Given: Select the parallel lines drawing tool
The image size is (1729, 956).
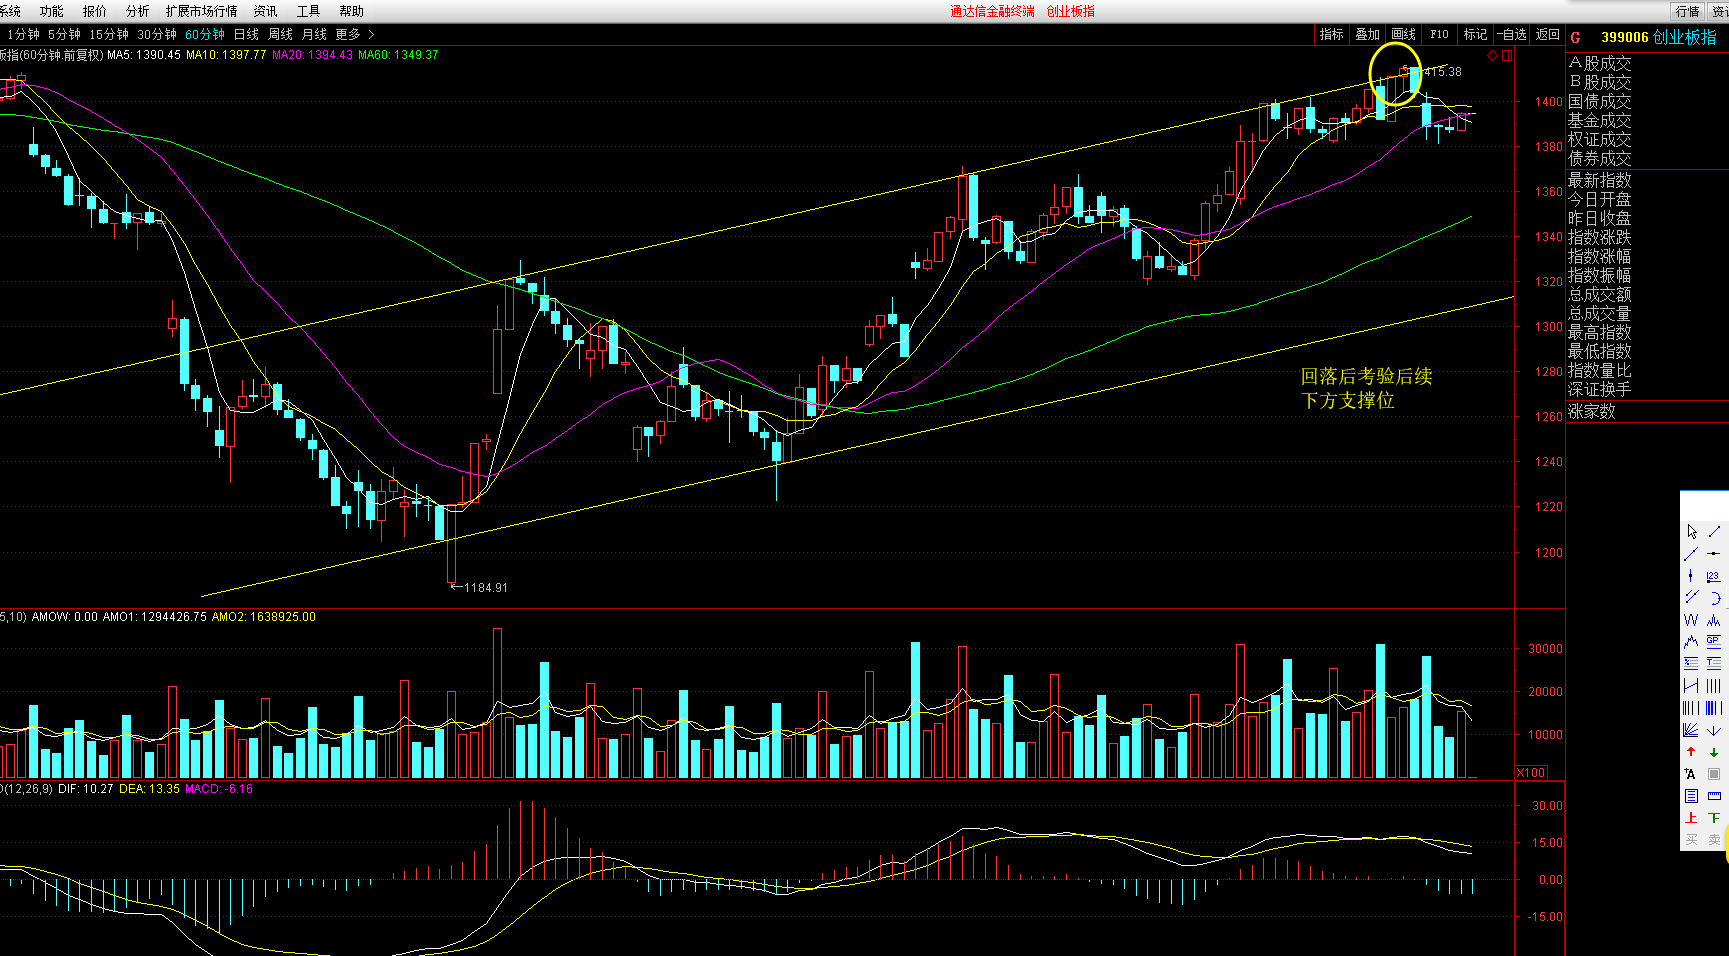Looking at the screenshot, I should [1691, 597].
